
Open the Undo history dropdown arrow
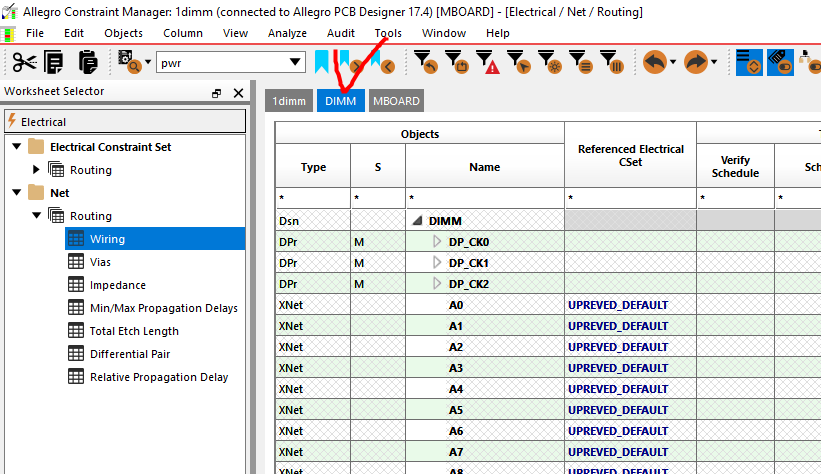[x=673, y=62]
